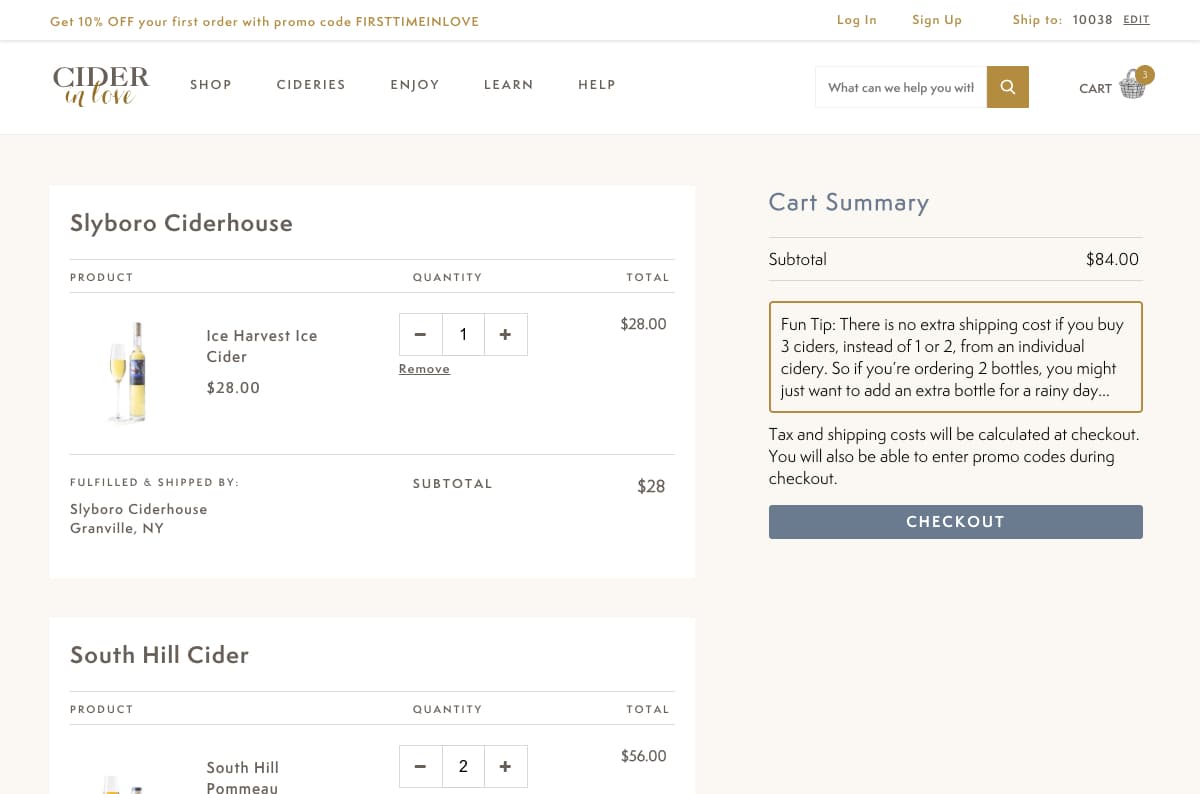This screenshot has width=1200, height=794.
Task: Increase Ice Harvest Ice Cider quantity
Action: coord(505,335)
